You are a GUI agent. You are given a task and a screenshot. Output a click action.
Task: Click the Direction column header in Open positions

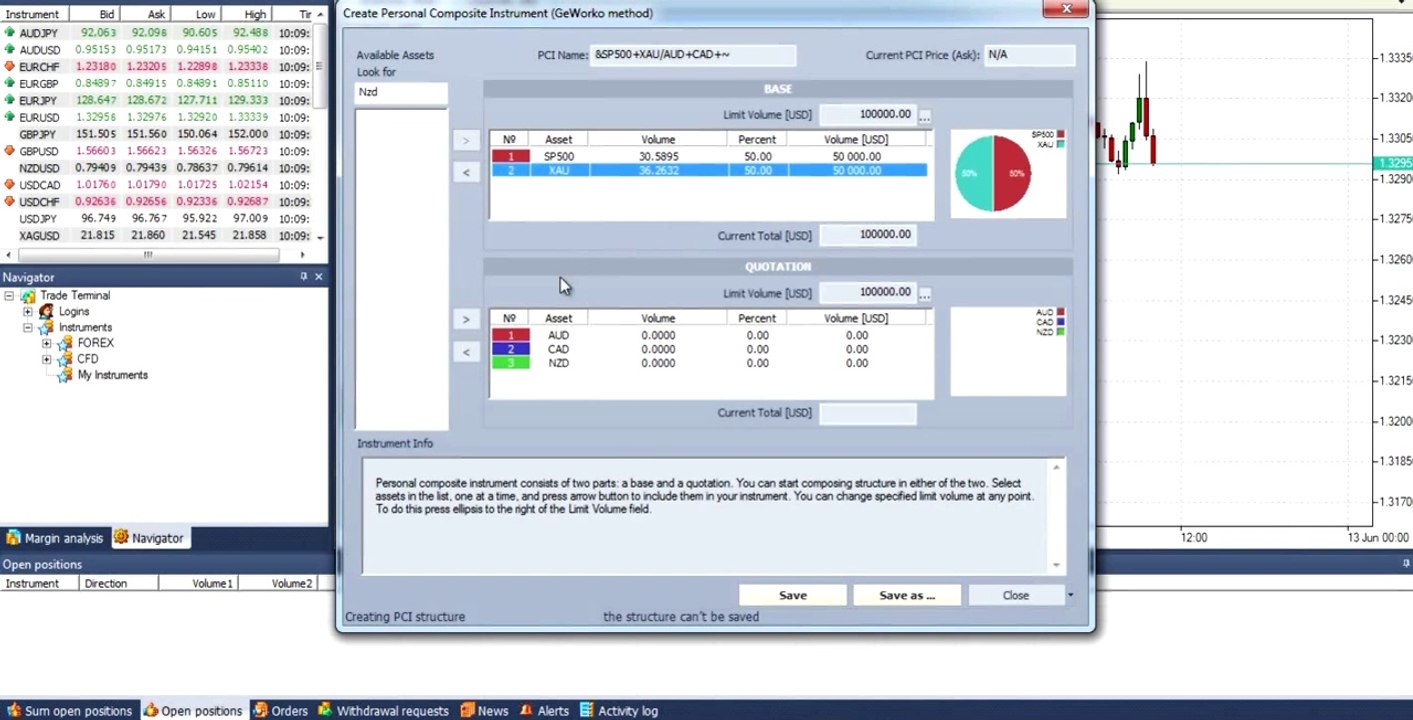118,583
